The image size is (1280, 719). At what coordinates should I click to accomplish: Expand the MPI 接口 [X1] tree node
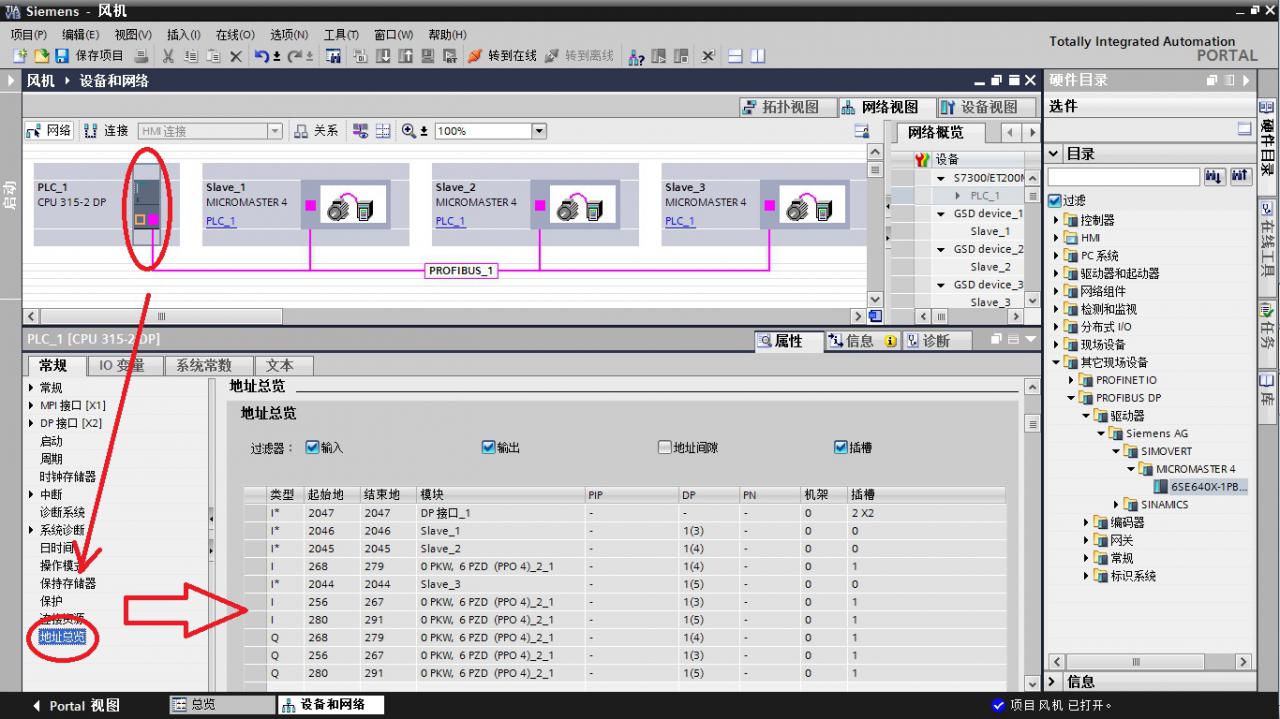click(x=31, y=406)
